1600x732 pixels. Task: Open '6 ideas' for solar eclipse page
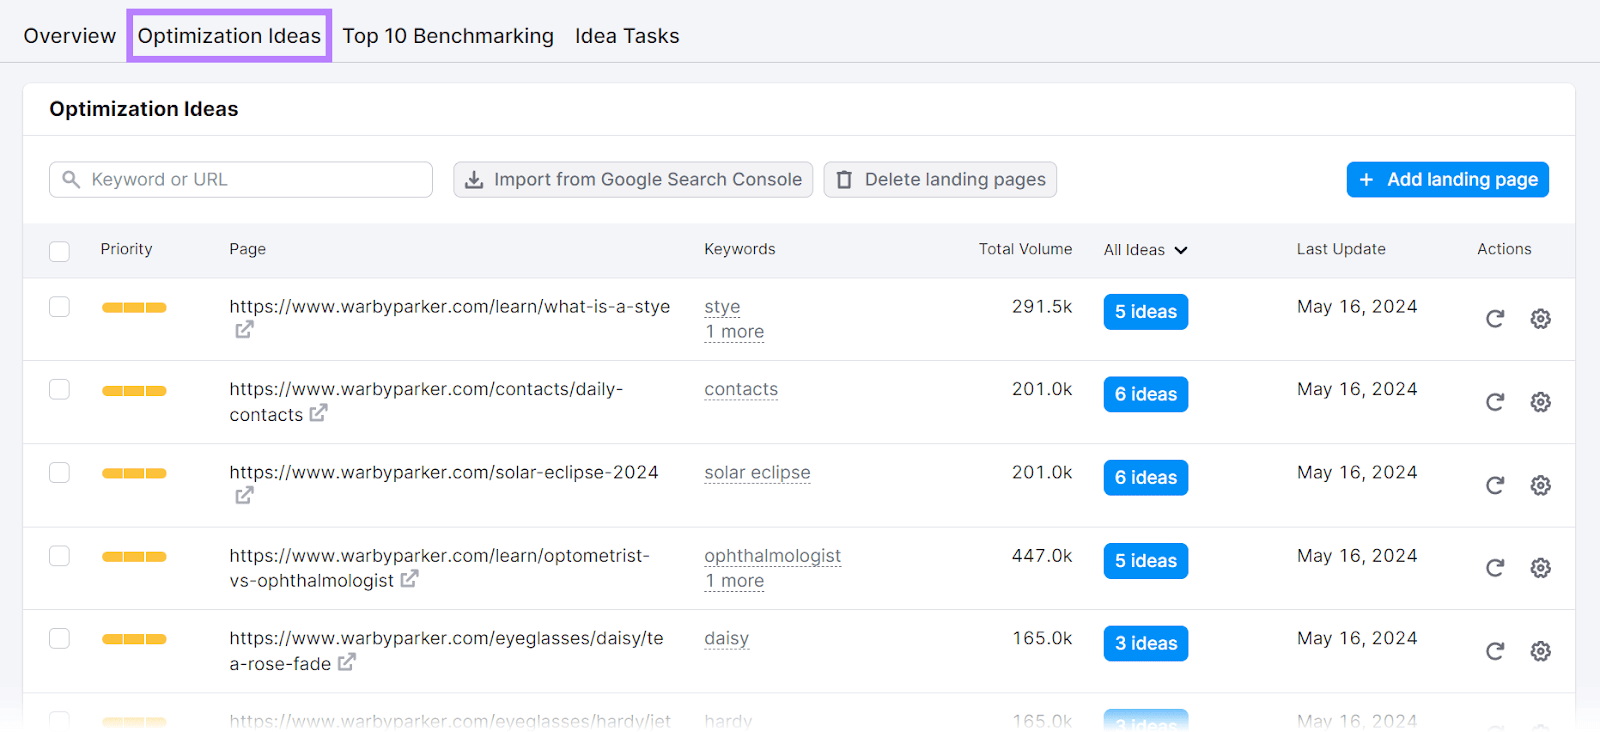click(1146, 478)
